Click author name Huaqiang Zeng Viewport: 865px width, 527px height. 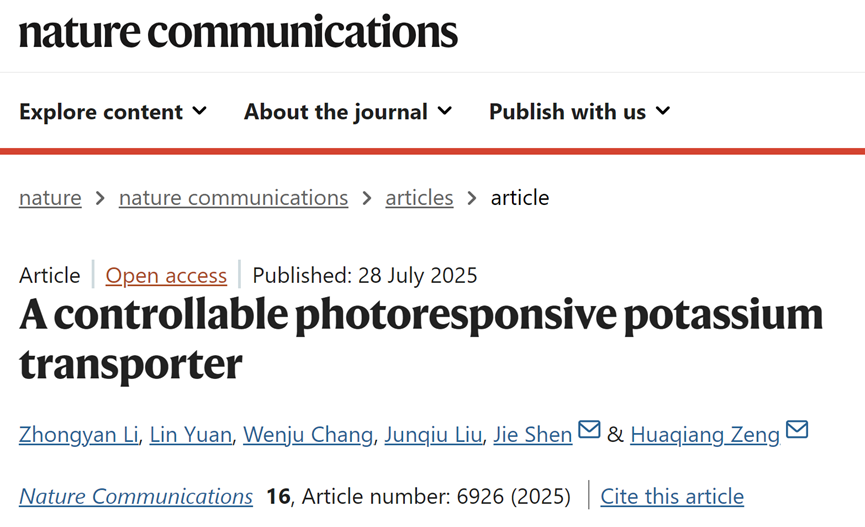pos(705,434)
